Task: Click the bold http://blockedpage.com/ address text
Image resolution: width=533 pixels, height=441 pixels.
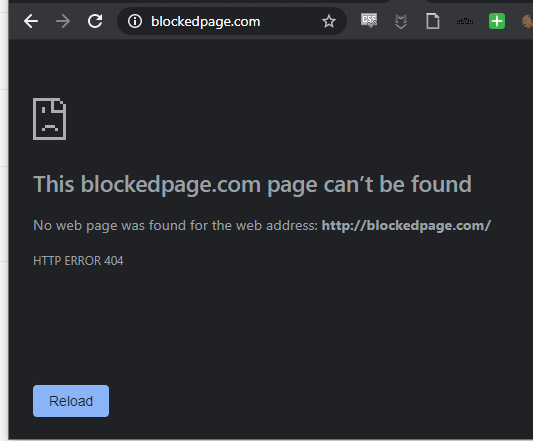Action: (406, 225)
